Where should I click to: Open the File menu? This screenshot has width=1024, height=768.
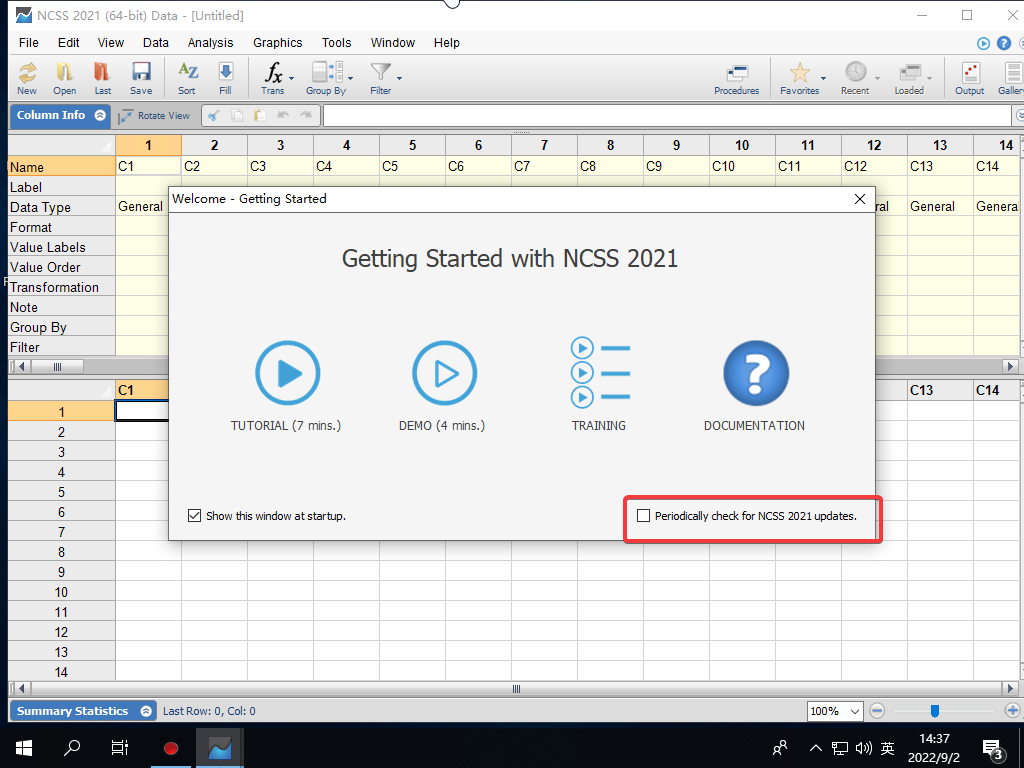pos(29,42)
